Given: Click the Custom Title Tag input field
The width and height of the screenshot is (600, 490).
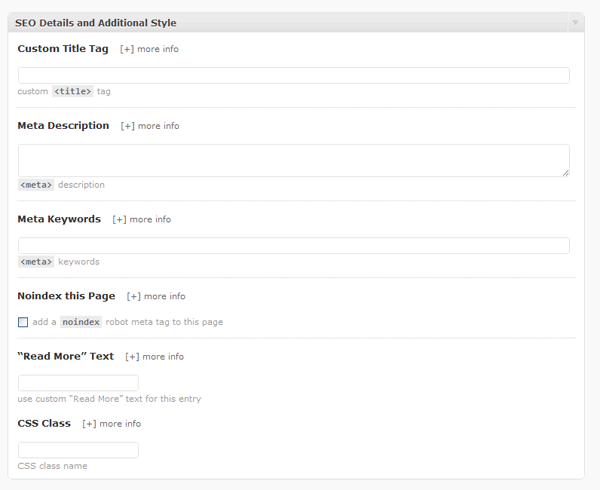Looking at the screenshot, I should (x=293, y=75).
